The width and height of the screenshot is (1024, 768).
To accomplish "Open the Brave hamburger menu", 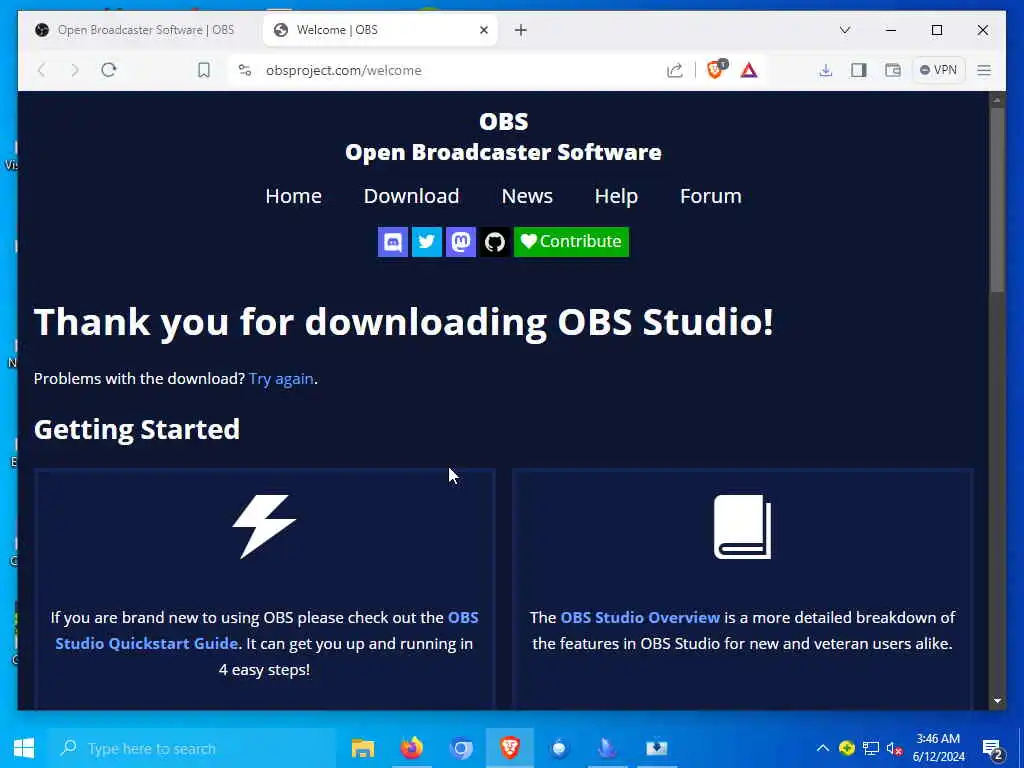I will click(984, 70).
